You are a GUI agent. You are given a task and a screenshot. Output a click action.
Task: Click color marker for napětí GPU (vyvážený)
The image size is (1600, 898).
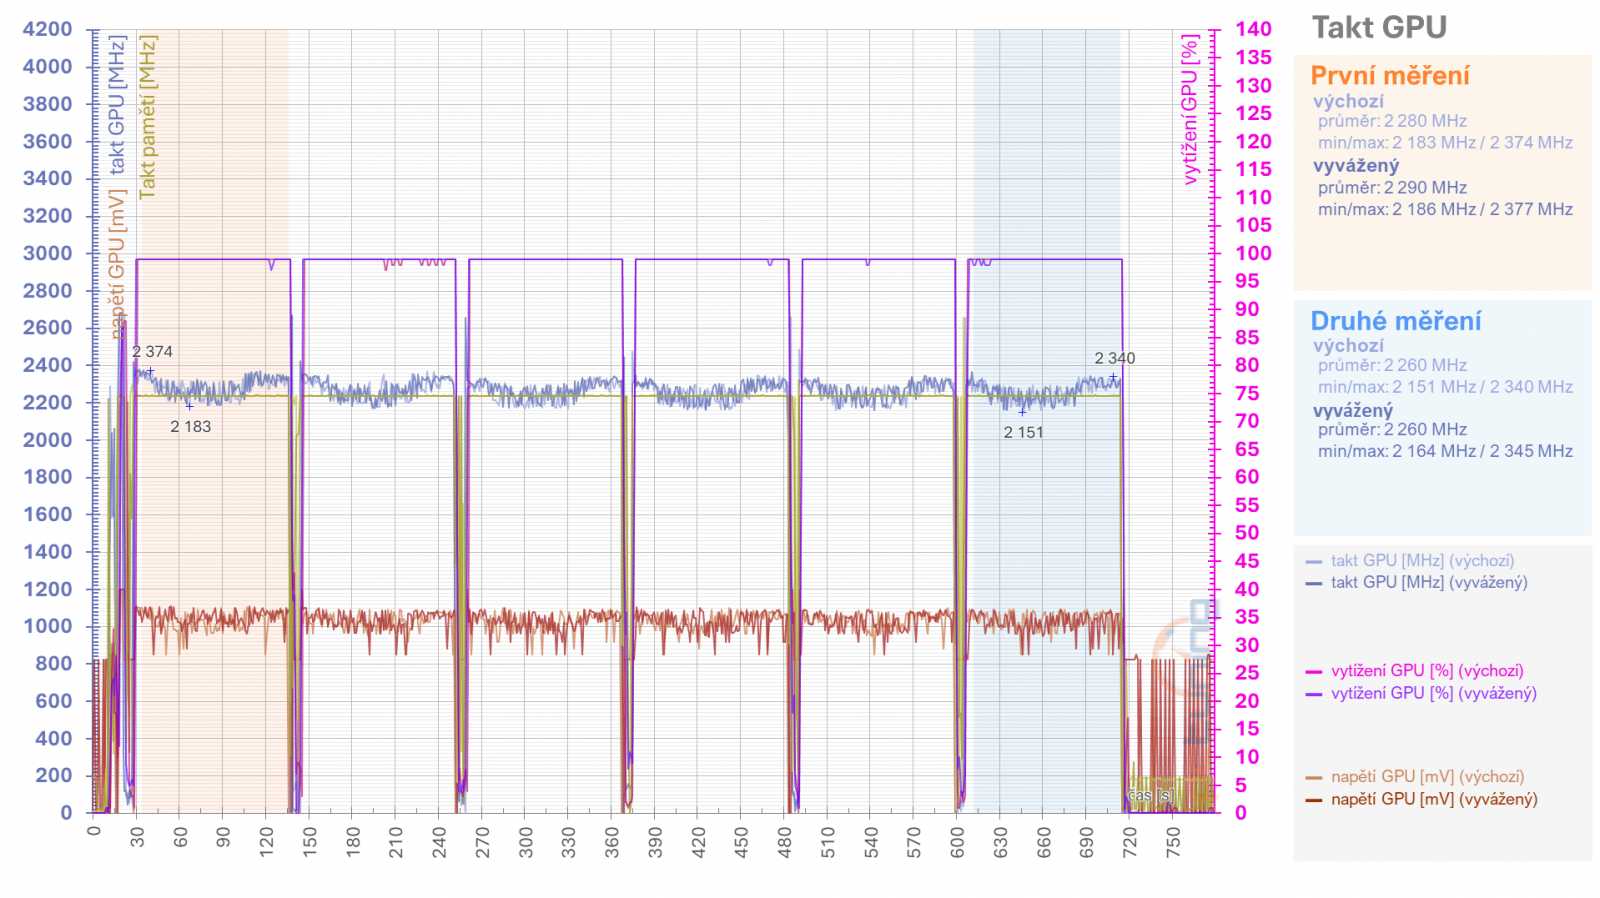(1314, 800)
